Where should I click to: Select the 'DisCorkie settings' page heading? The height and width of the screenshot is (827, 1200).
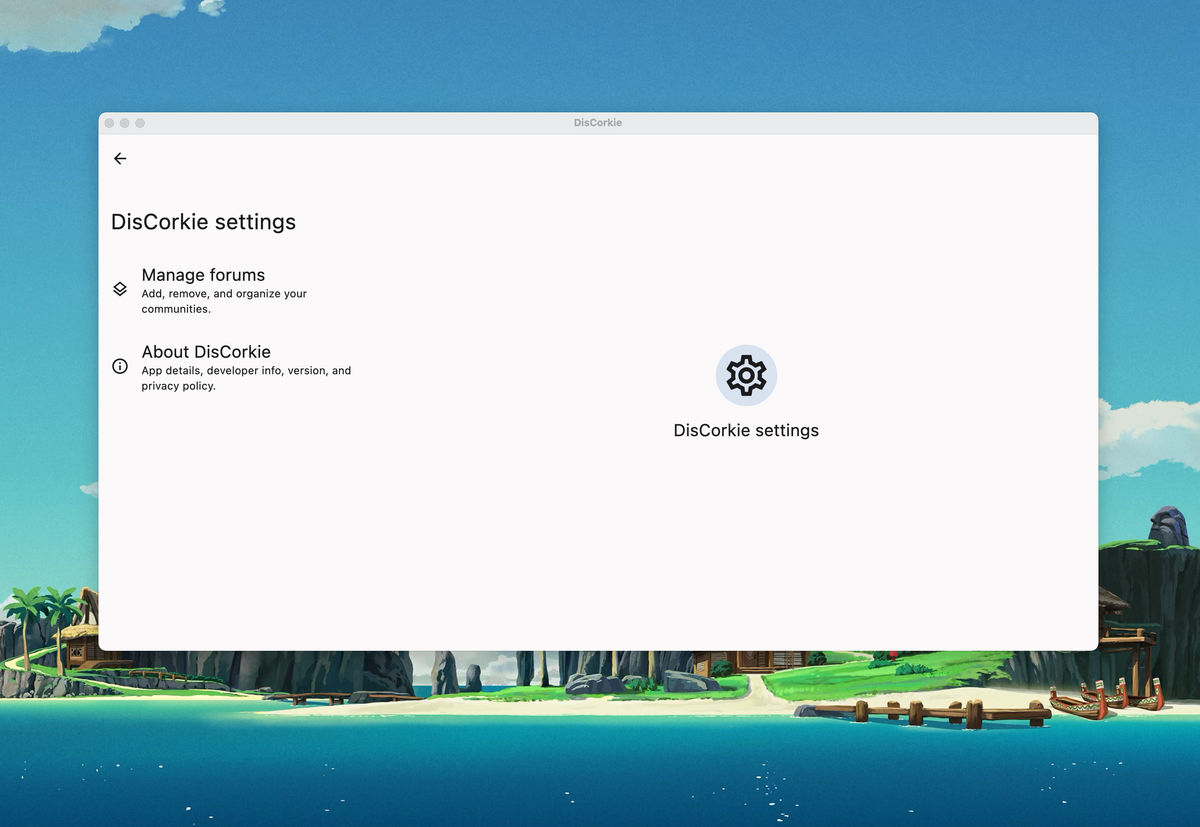tap(203, 222)
